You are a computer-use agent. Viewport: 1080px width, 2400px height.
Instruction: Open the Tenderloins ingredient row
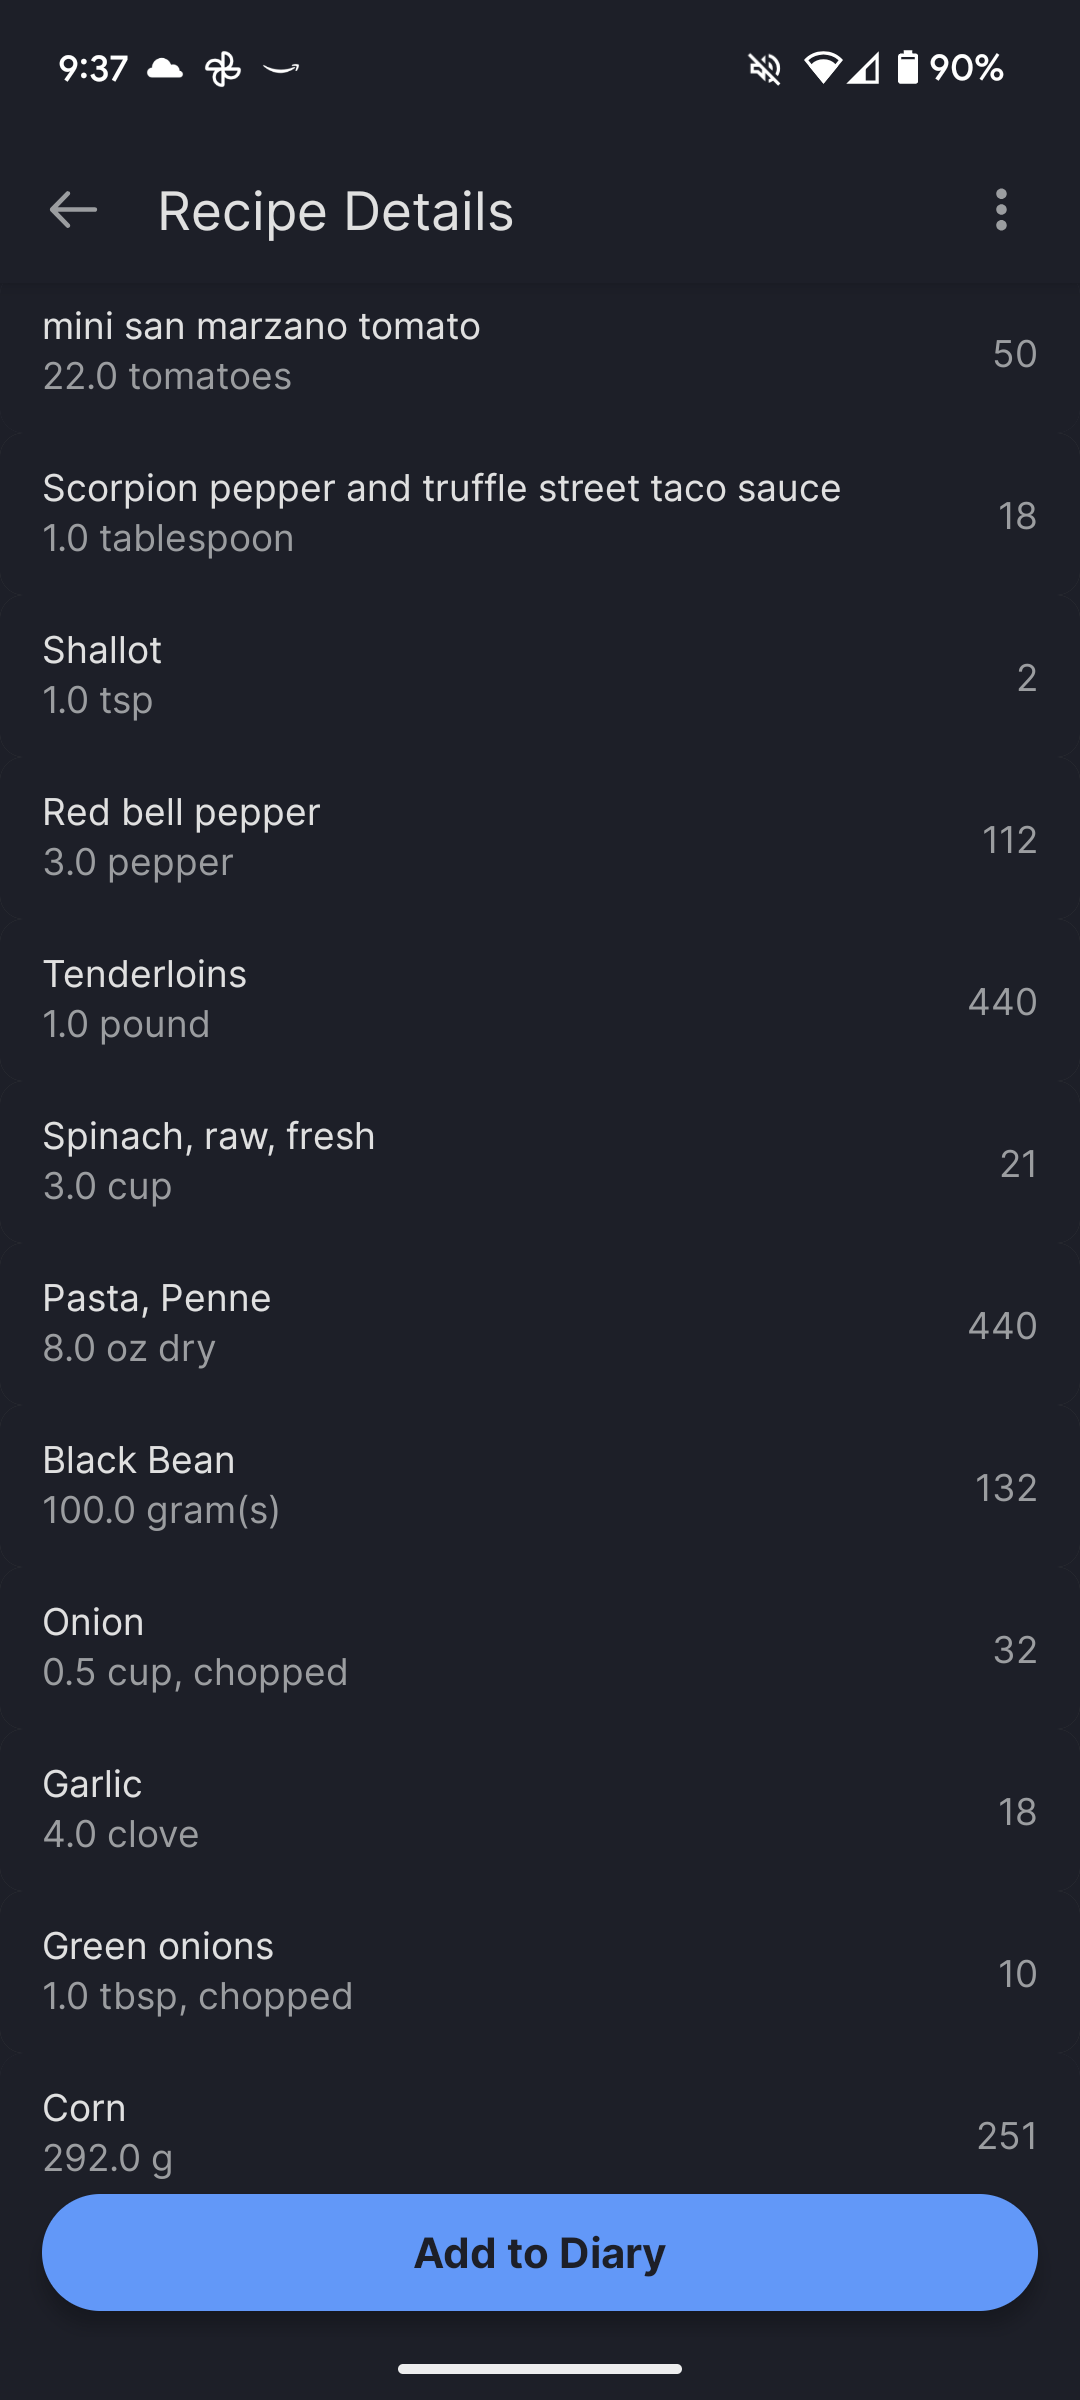point(540,999)
